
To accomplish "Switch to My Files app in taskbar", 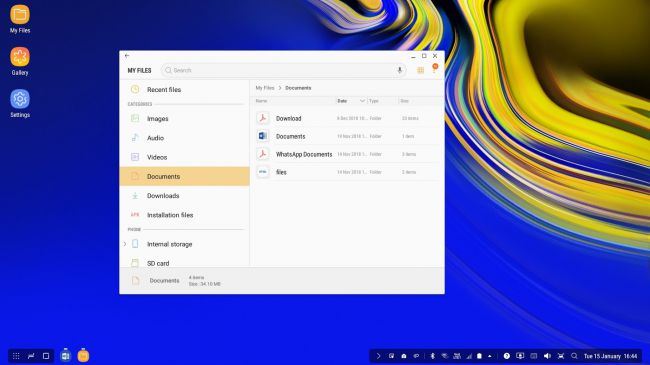I will [x=83, y=355].
